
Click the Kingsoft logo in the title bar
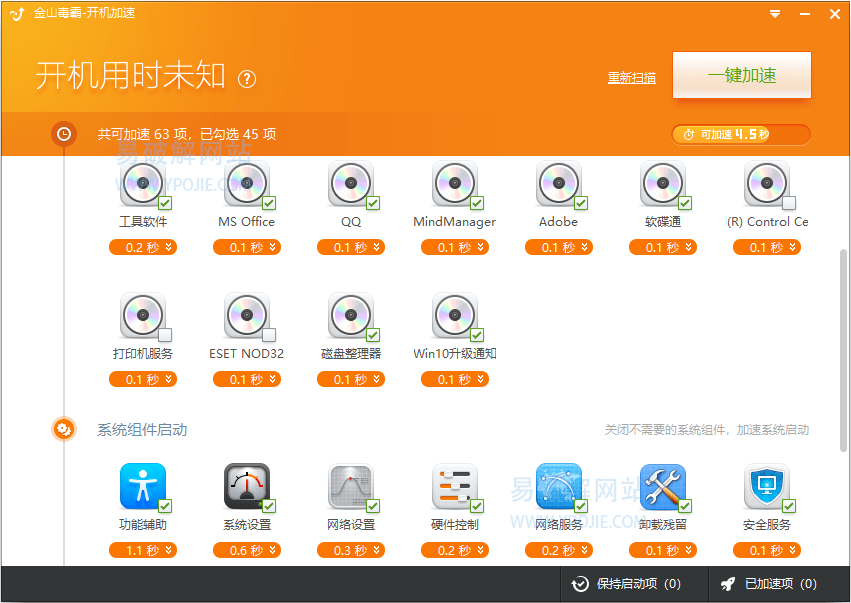coord(17,14)
